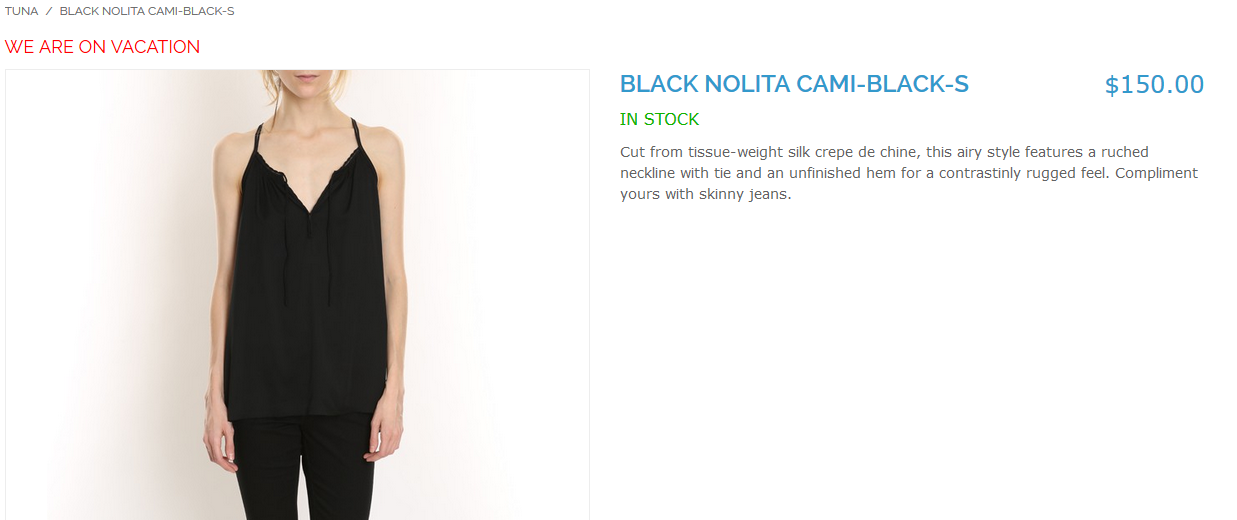Click the green IN STOCK availability label
The width and height of the screenshot is (1237, 520).
659,120
